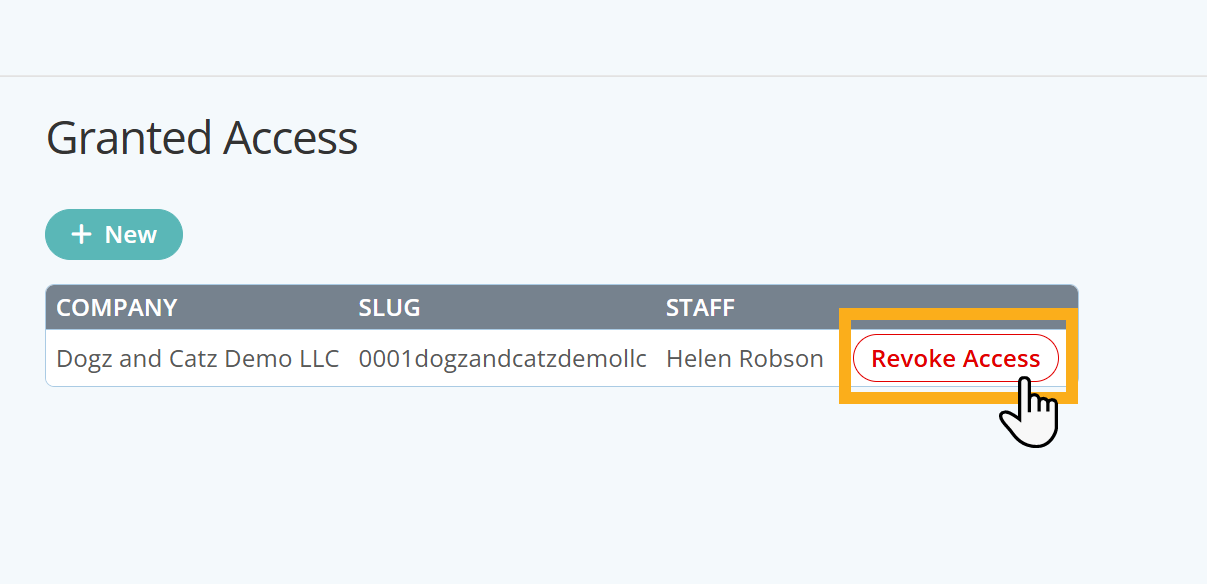The height and width of the screenshot is (584, 1207).
Task: Click the STAFF cell showing Helen Robson
Action: click(744, 358)
